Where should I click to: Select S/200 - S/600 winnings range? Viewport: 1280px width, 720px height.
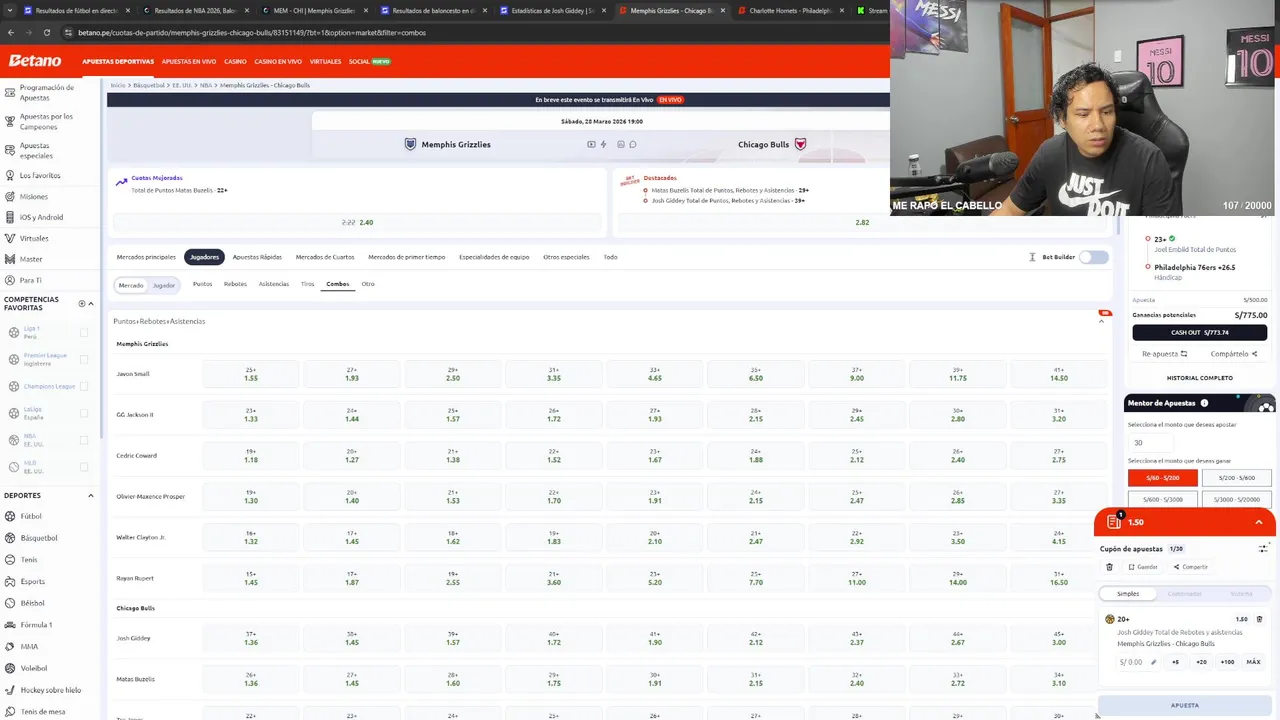(x=1236, y=478)
